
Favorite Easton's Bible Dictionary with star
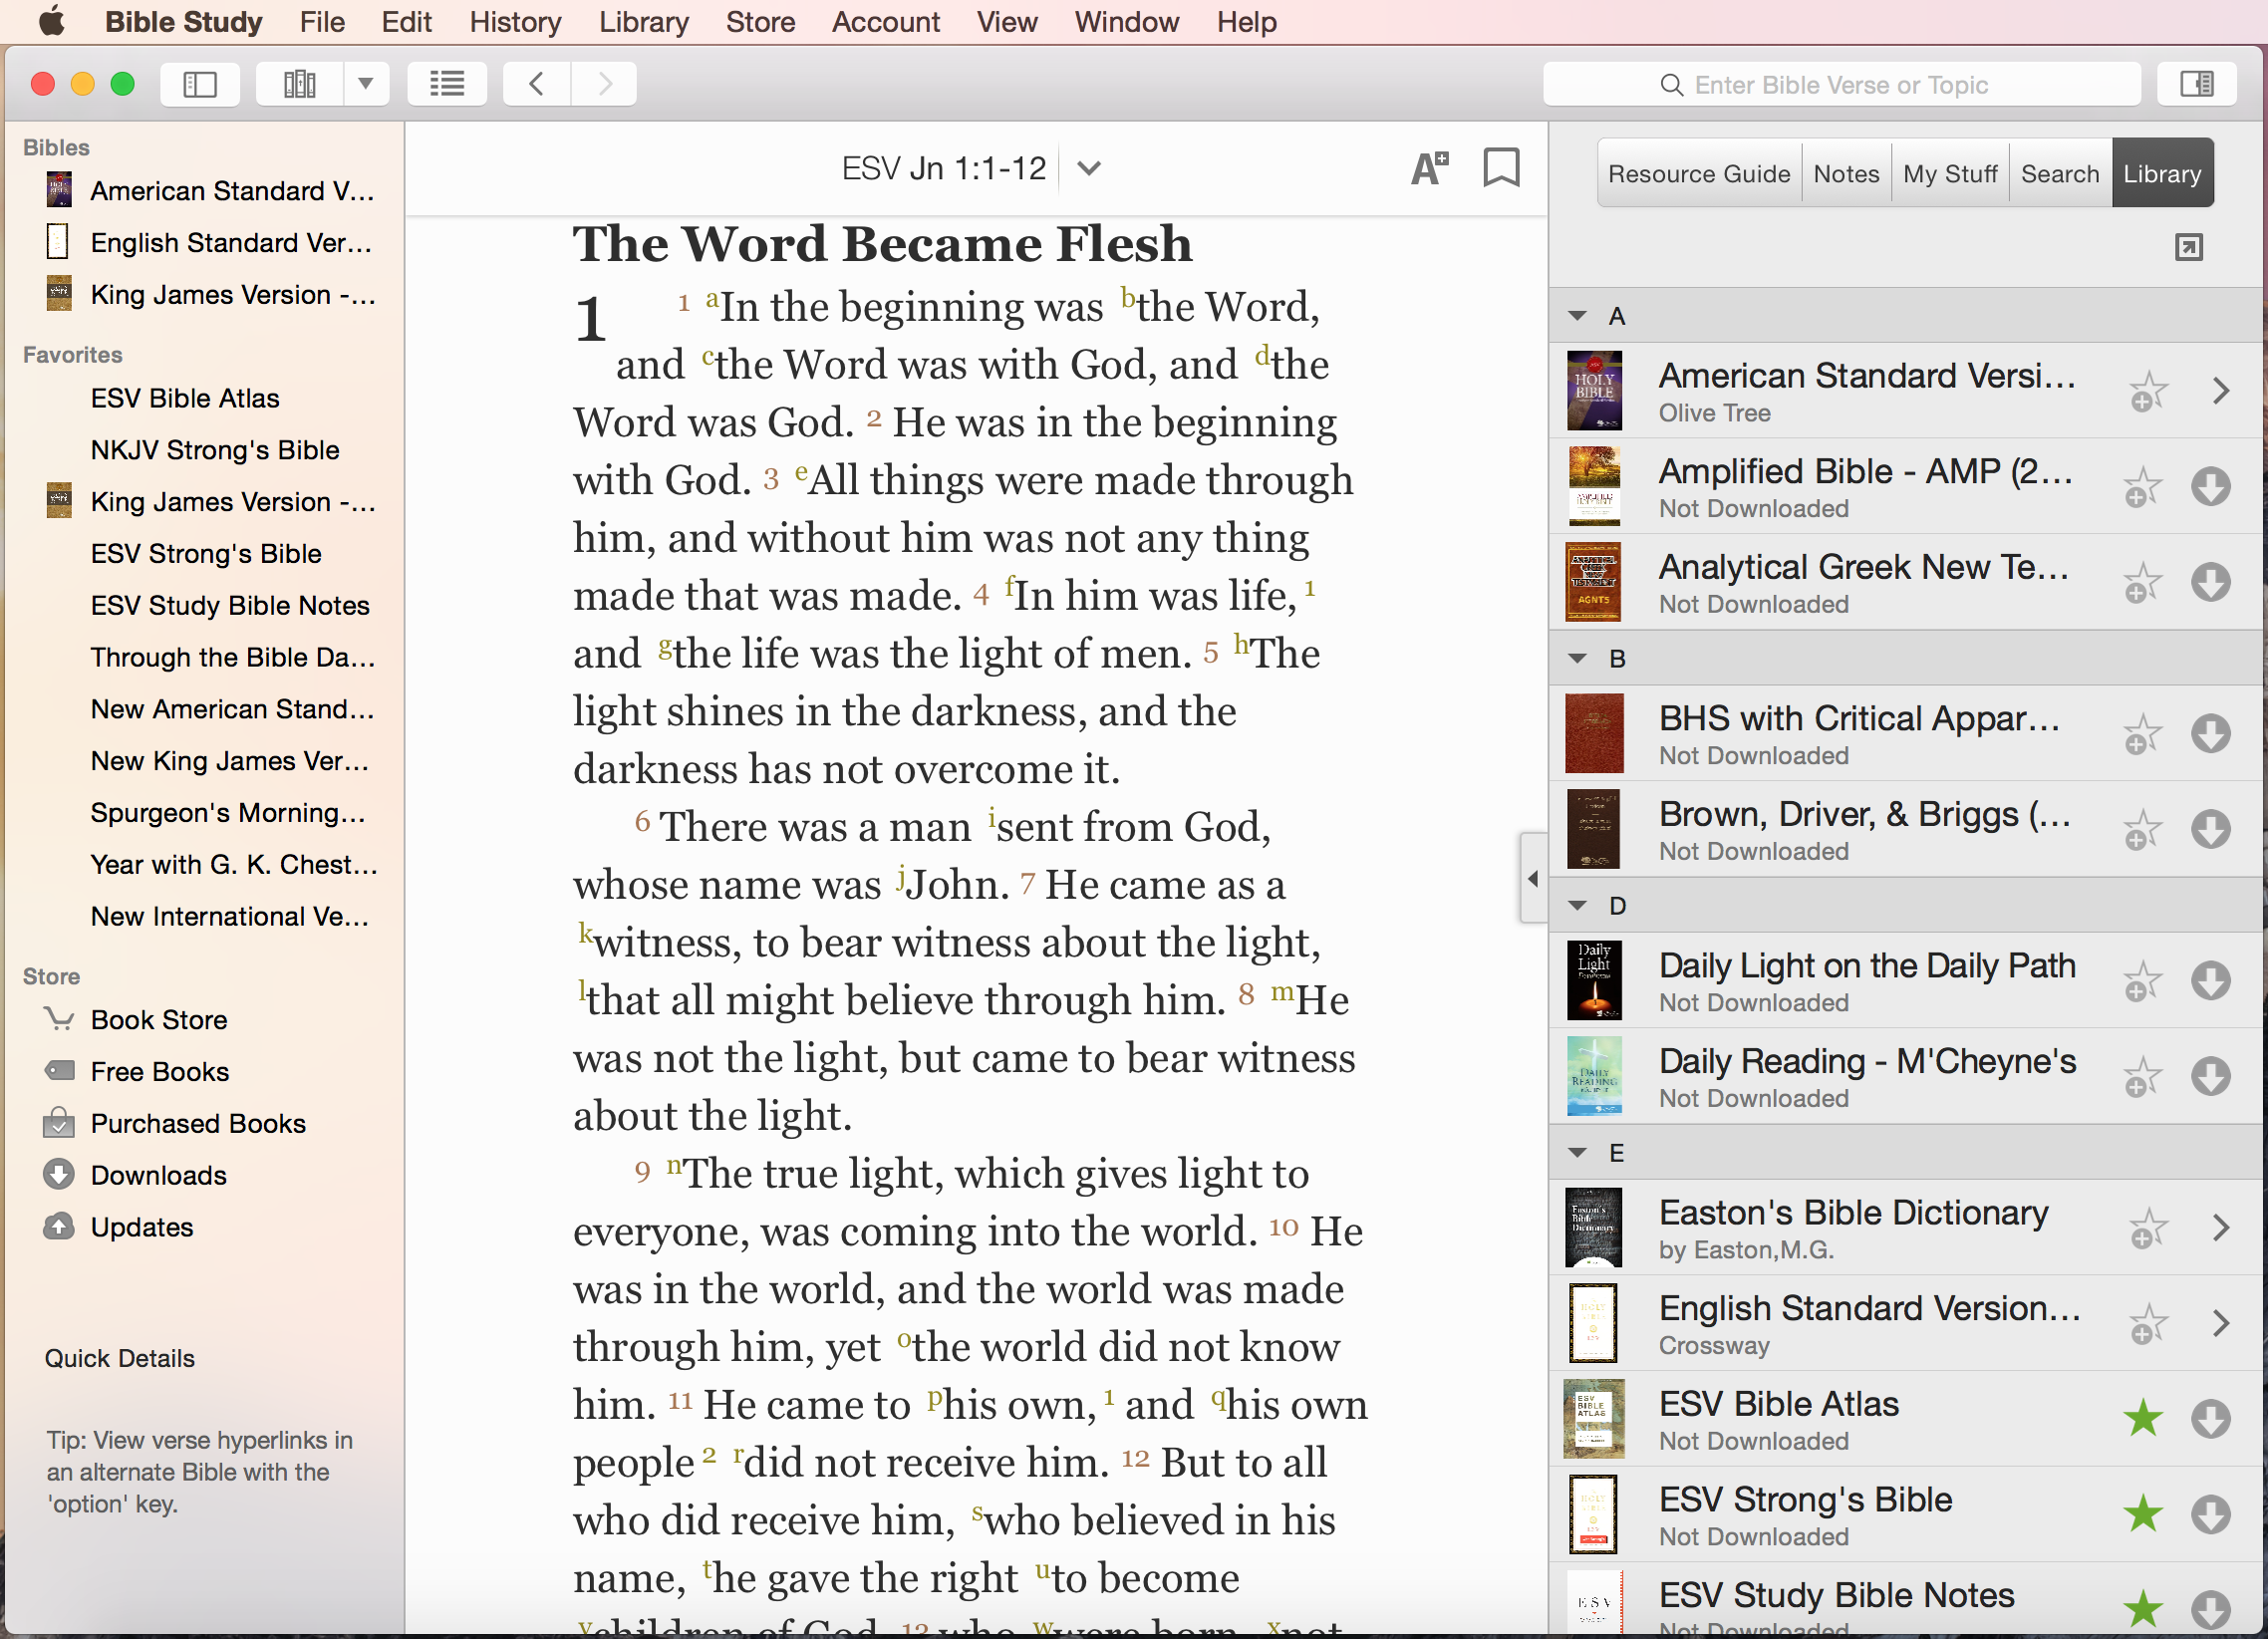[2146, 1227]
